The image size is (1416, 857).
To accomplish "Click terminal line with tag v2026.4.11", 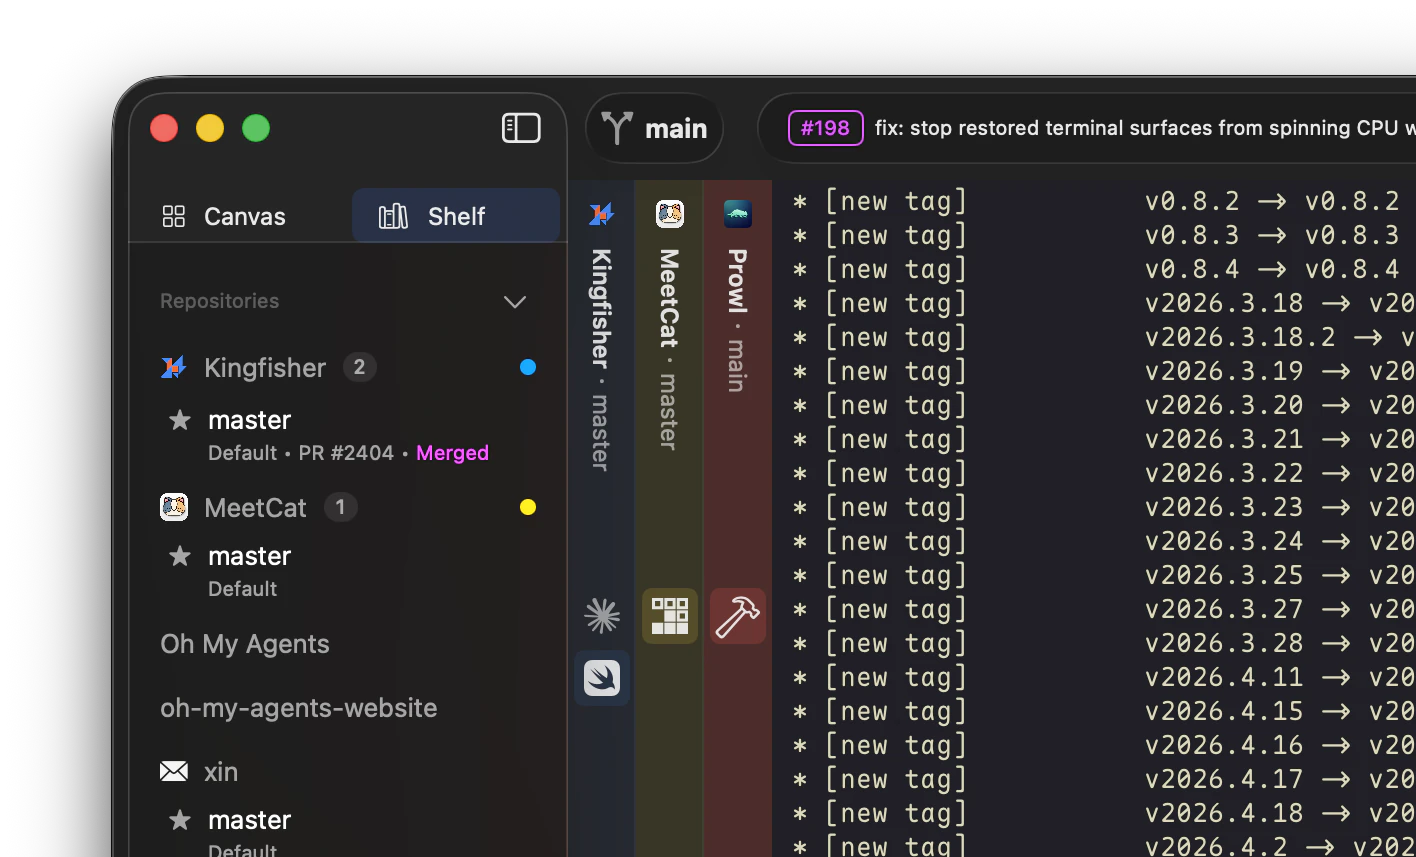I will (x=1103, y=677).
